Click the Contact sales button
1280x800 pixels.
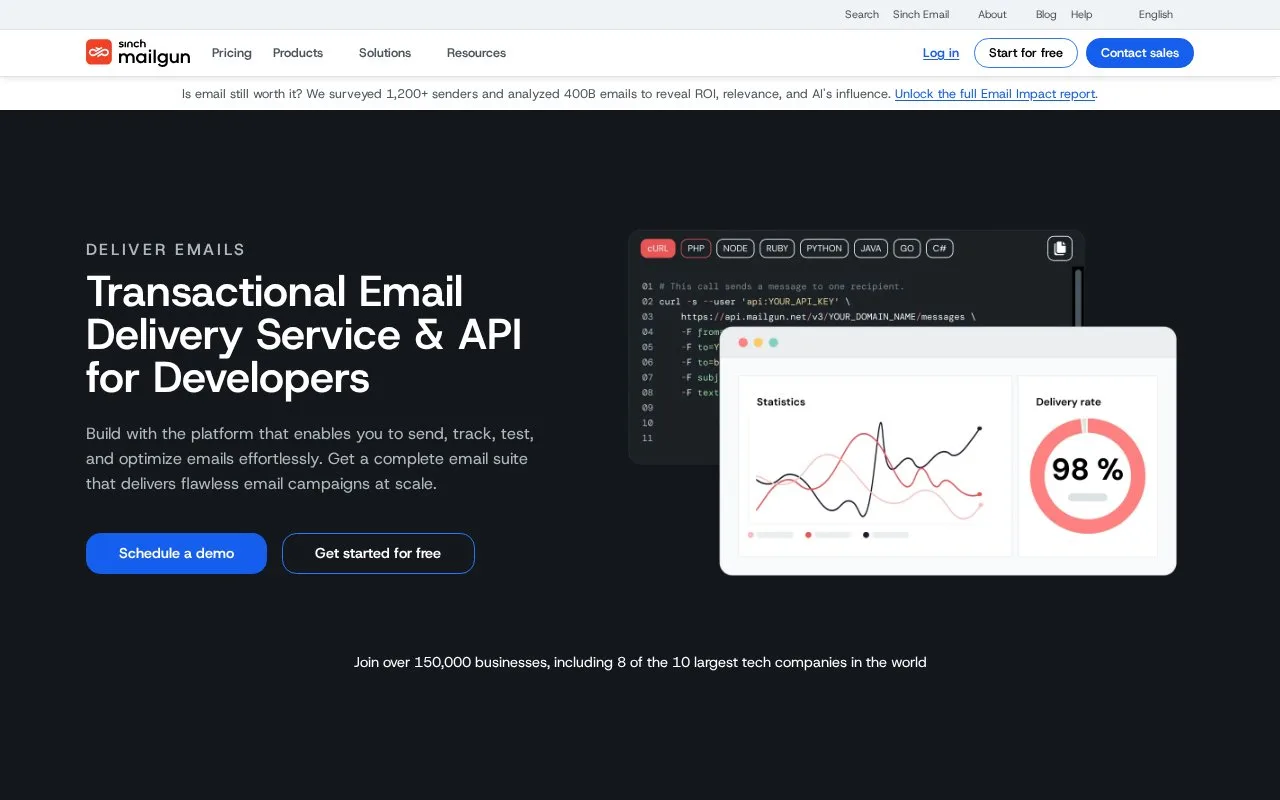(1140, 53)
